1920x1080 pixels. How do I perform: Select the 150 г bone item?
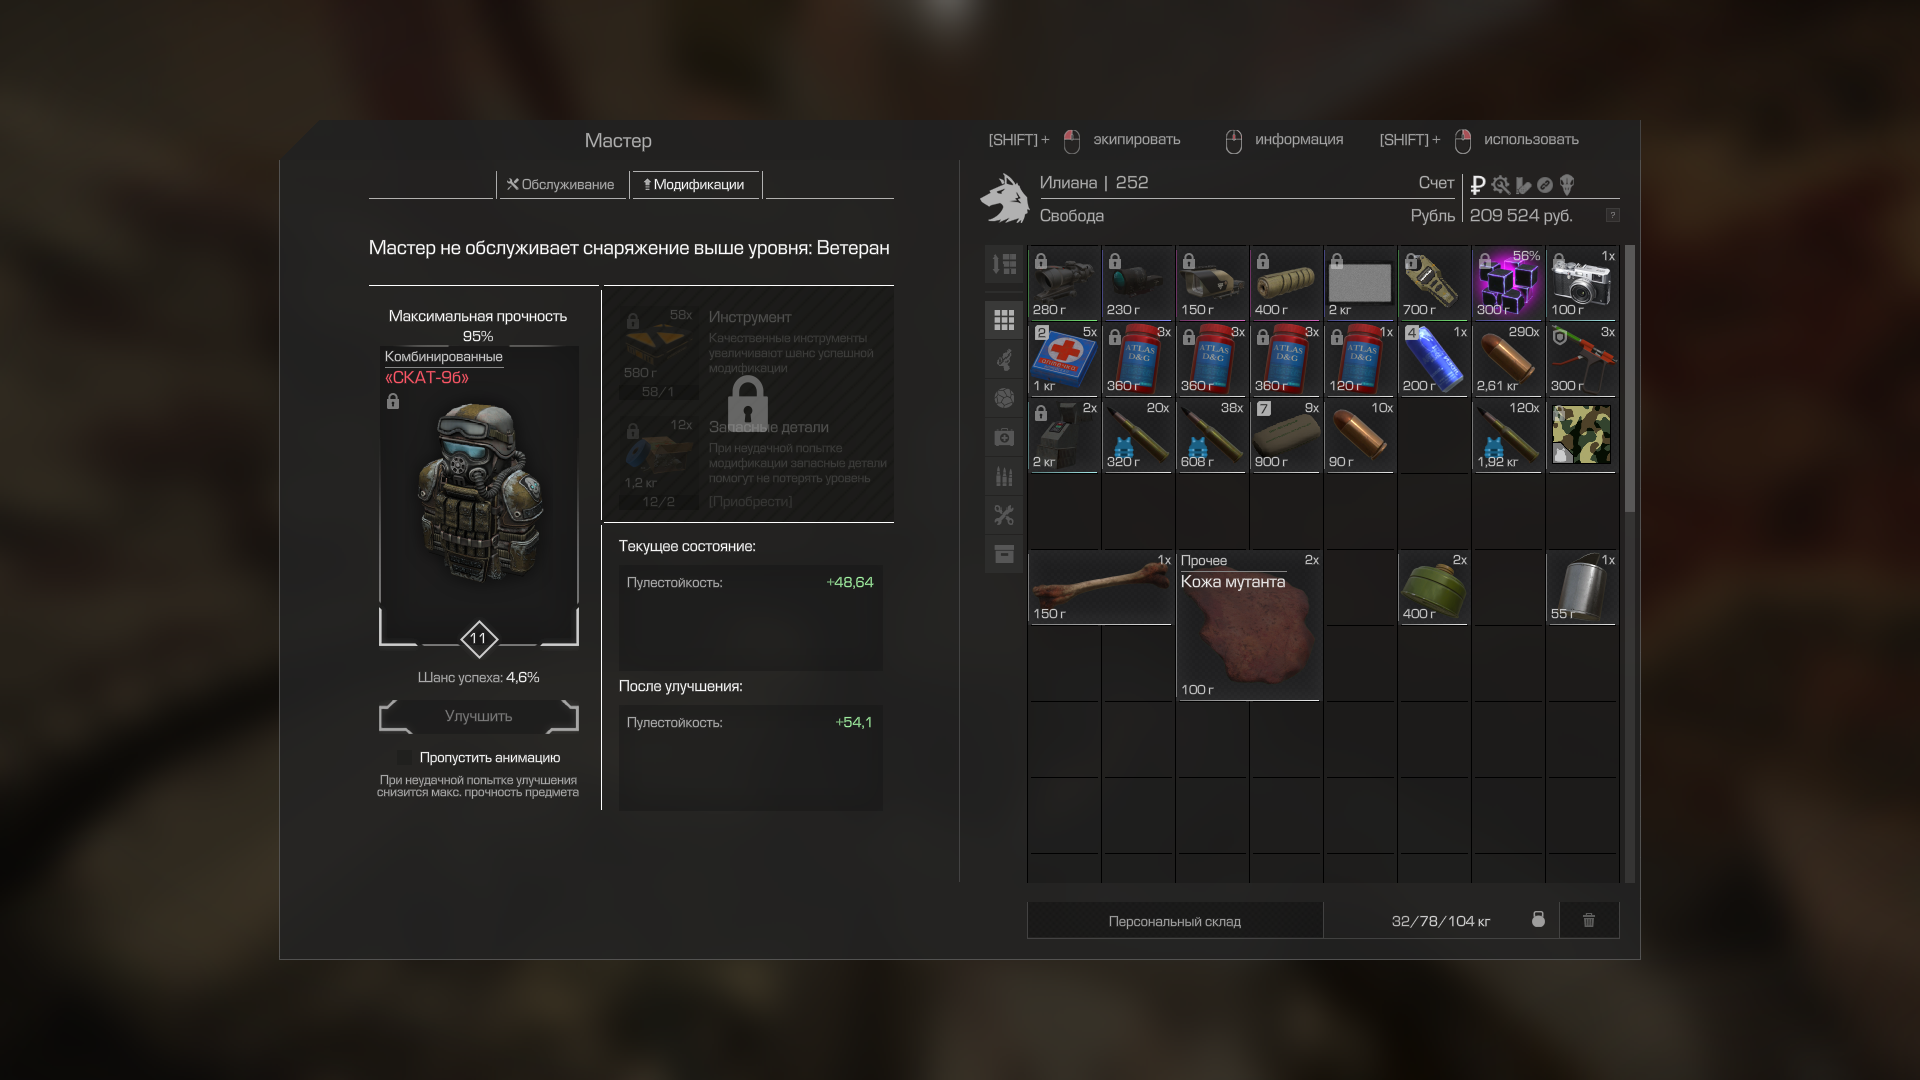pos(1101,587)
